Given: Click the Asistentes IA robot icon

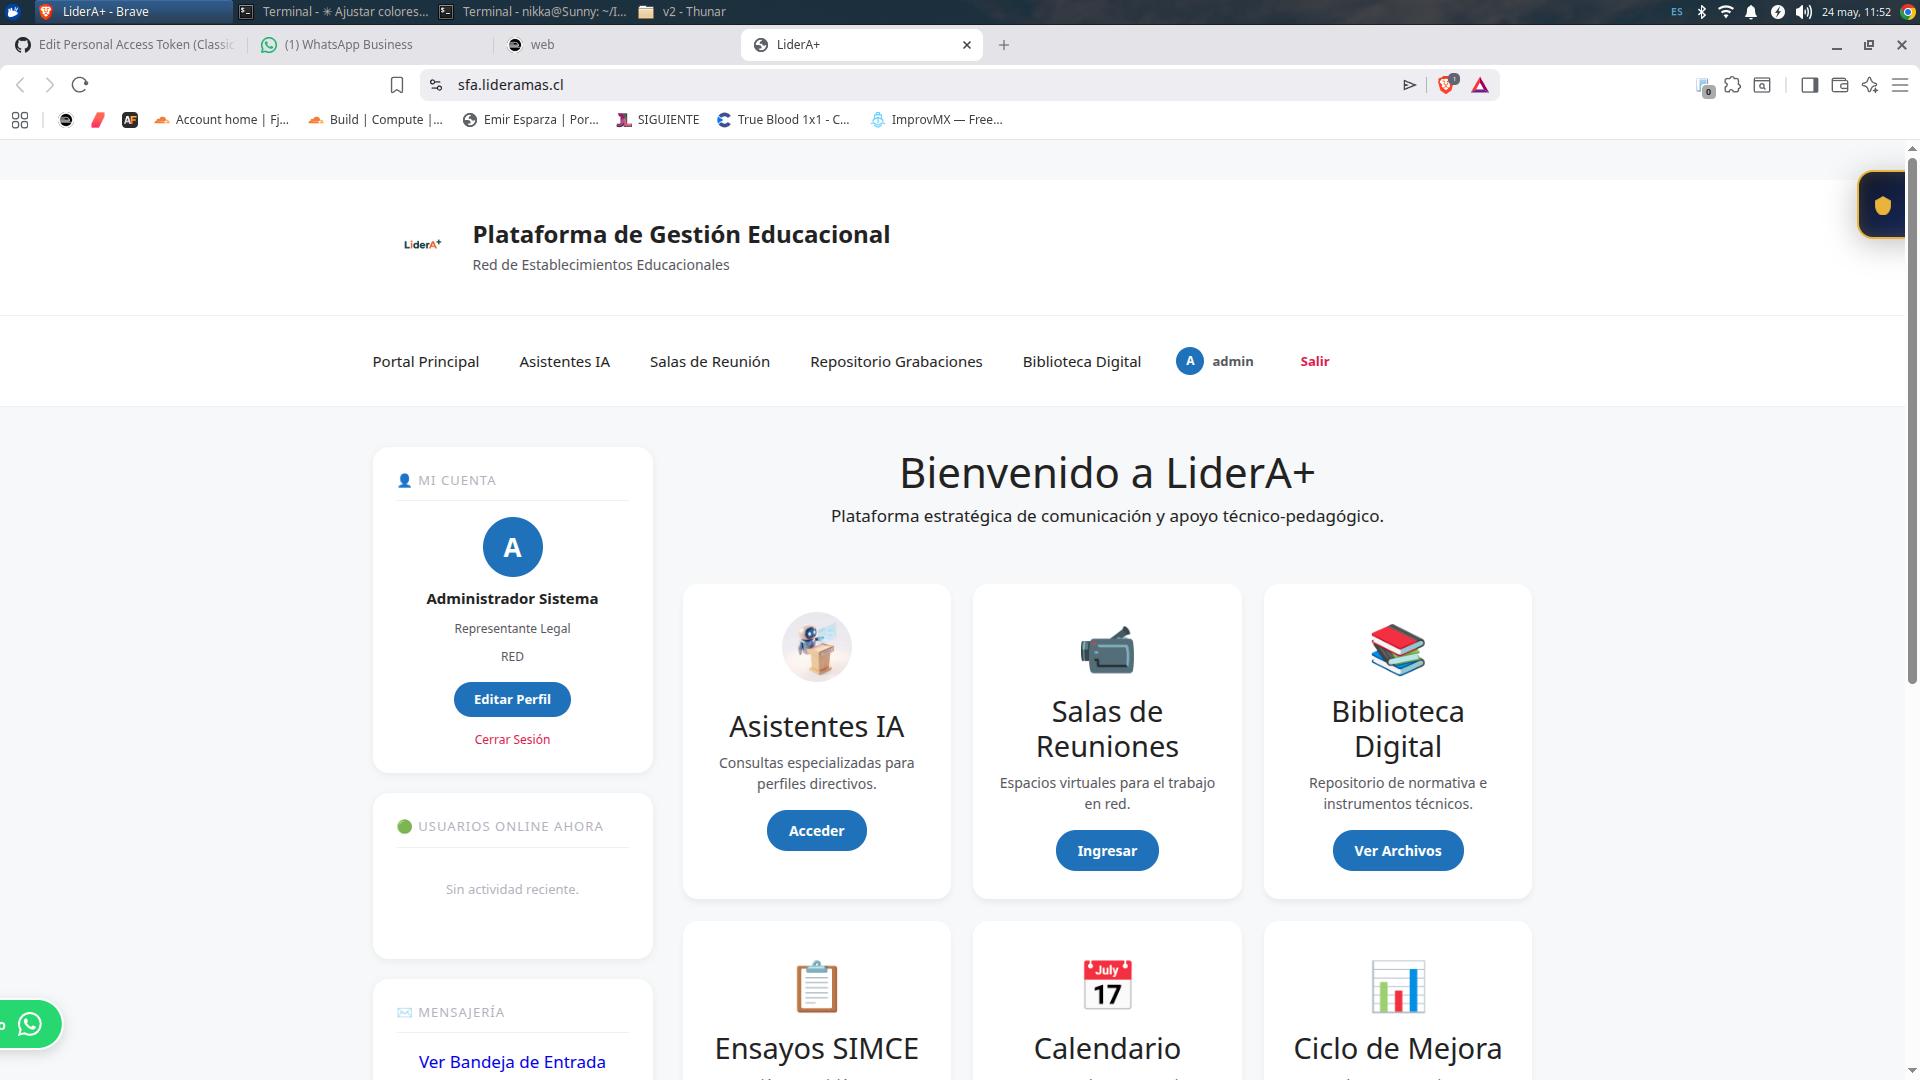Looking at the screenshot, I should [816, 647].
